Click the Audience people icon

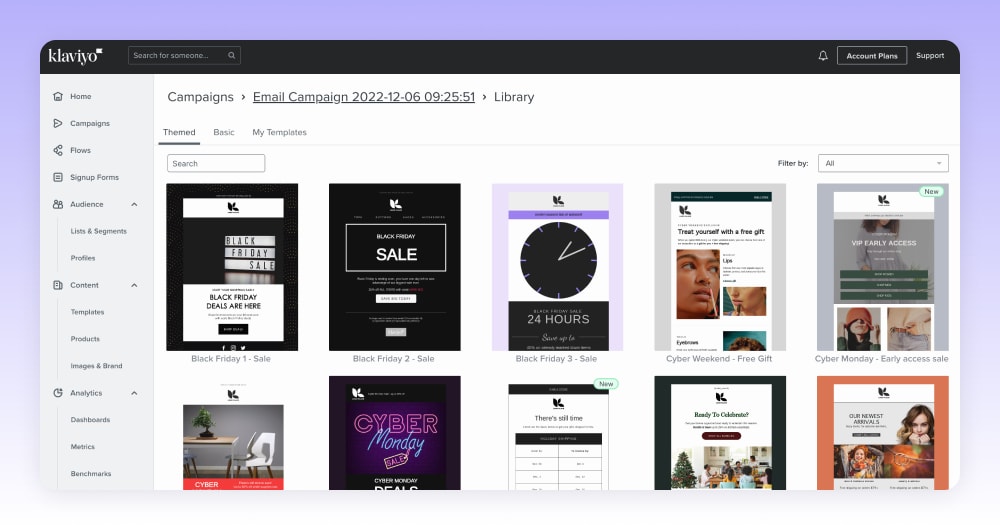click(58, 204)
